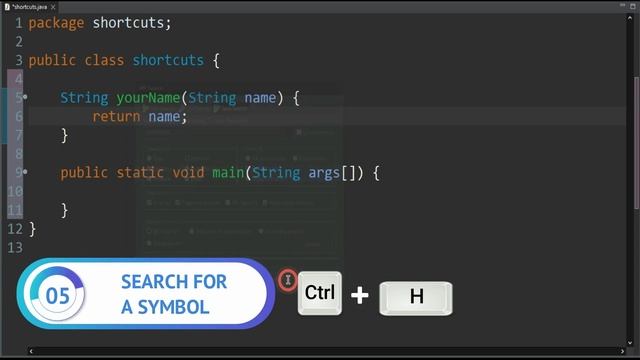
Task: Select the shortcuts.java editor tab
Action: pyautogui.click(x=29, y=7)
